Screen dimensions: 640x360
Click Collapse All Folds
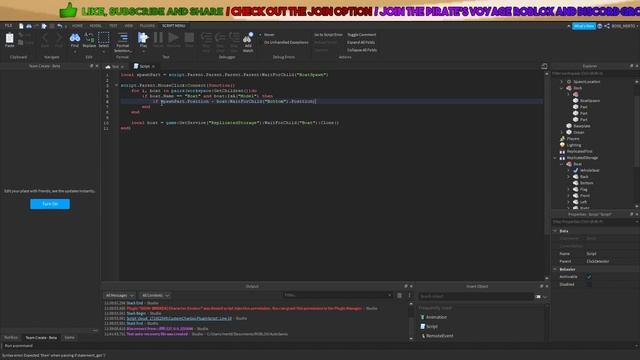(362, 50)
